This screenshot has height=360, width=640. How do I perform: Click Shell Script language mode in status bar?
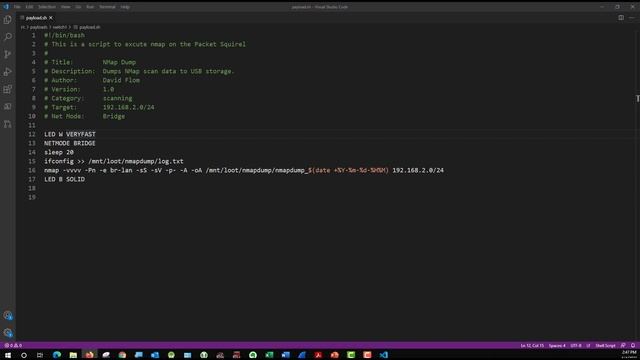[605, 346]
